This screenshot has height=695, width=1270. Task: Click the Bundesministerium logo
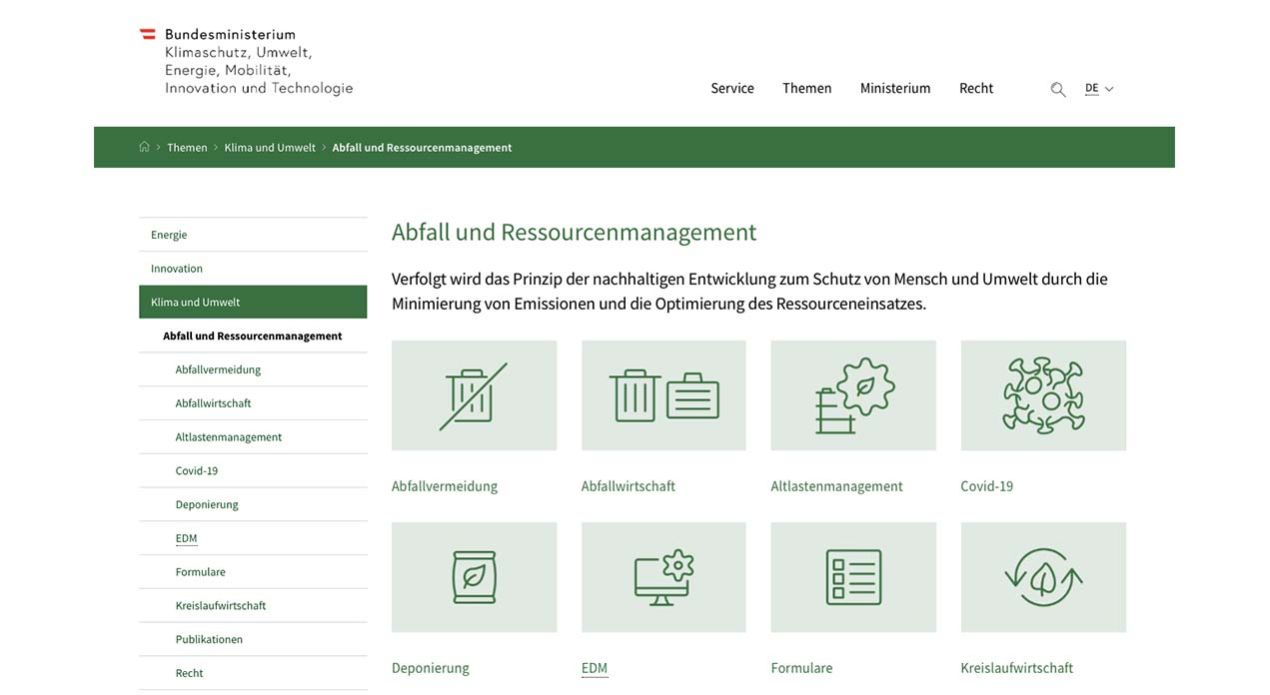[x=246, y=61]
